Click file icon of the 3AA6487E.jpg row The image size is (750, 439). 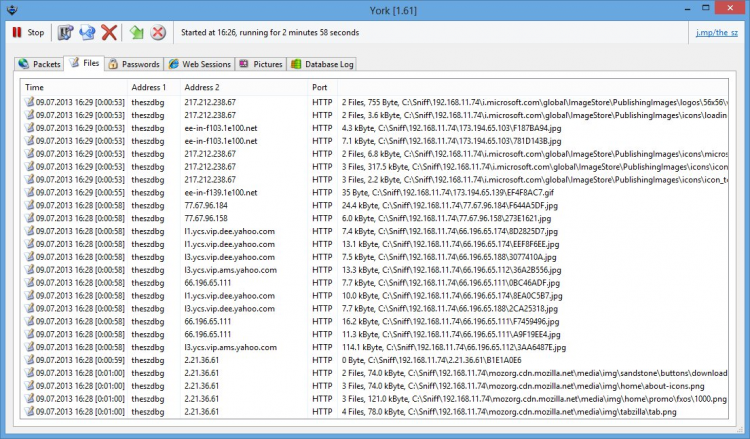tap(30, 347)
